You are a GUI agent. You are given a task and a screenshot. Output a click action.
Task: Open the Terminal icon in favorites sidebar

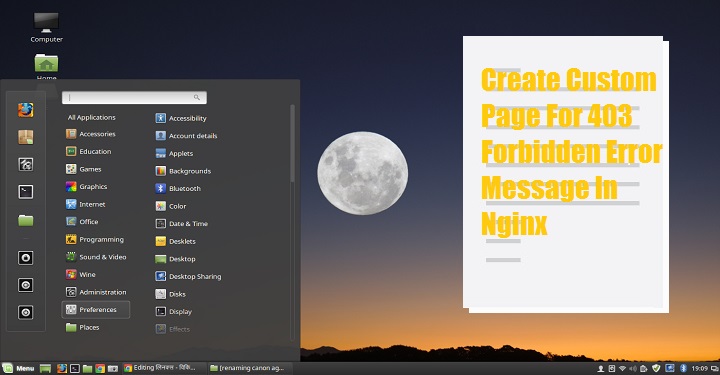(x=26, y=192)
